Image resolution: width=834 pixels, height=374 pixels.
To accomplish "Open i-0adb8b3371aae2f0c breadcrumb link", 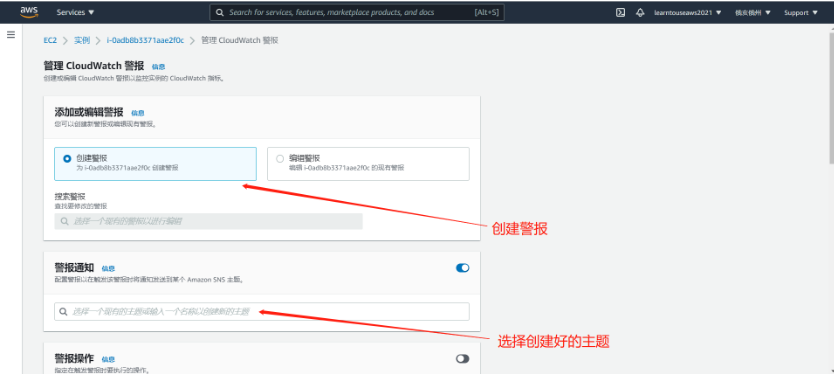I will pyautogui.click(x=145, y=40).
